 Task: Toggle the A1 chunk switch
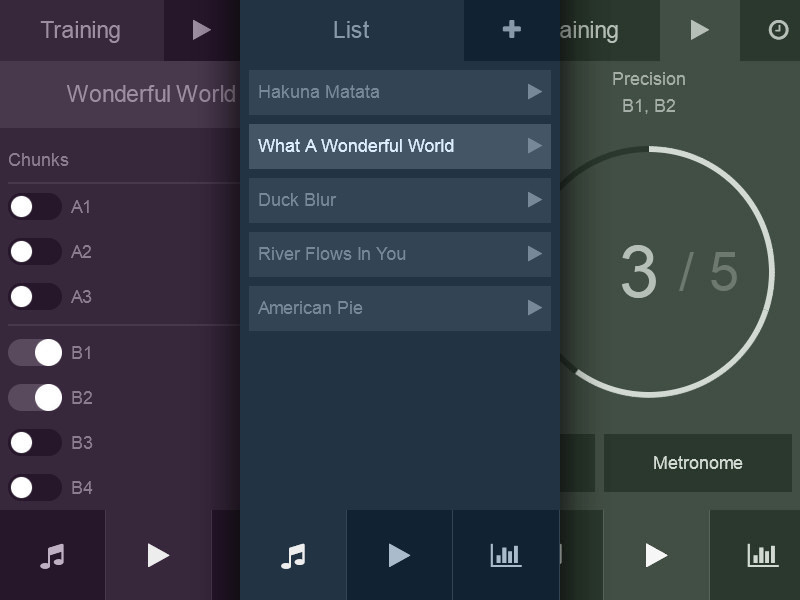[35, 207]
